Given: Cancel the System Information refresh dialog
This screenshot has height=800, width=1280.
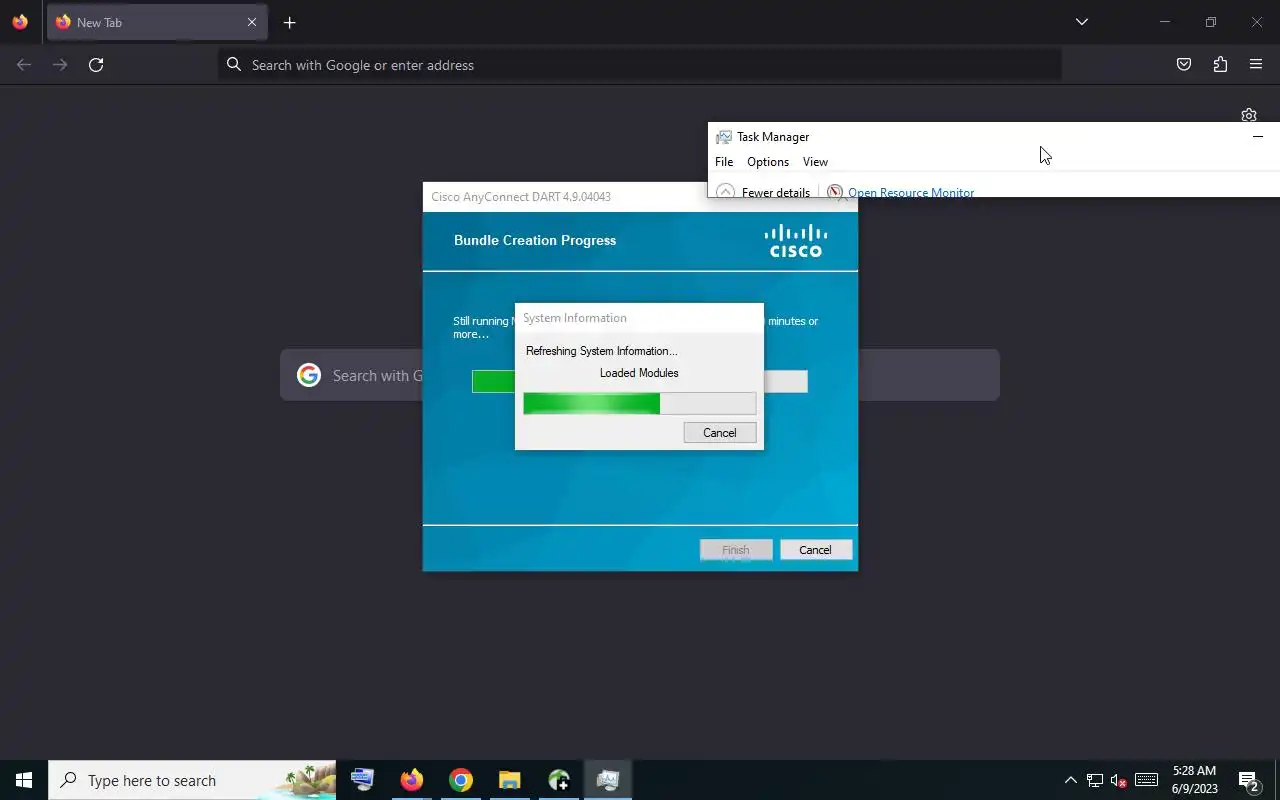Looking at the screenshot, I should (x=720, y=433).
